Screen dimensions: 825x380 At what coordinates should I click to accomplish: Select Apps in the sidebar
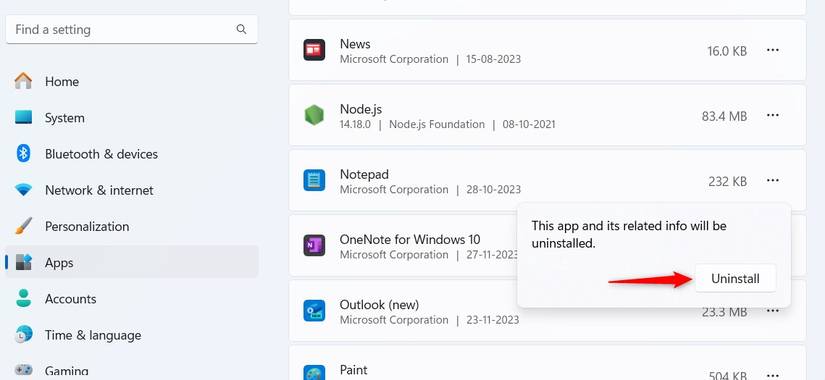132,262
